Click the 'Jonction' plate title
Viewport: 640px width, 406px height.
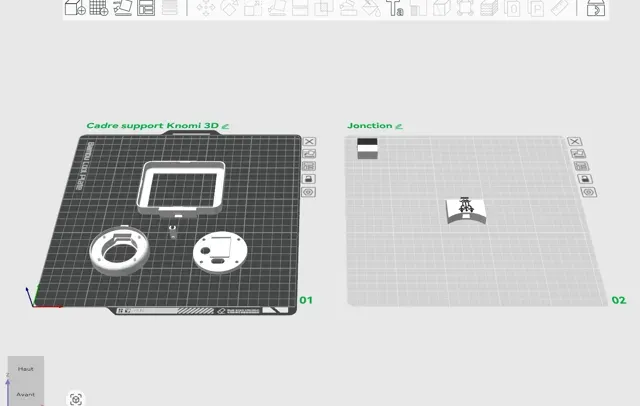click(x=370, y=125)
